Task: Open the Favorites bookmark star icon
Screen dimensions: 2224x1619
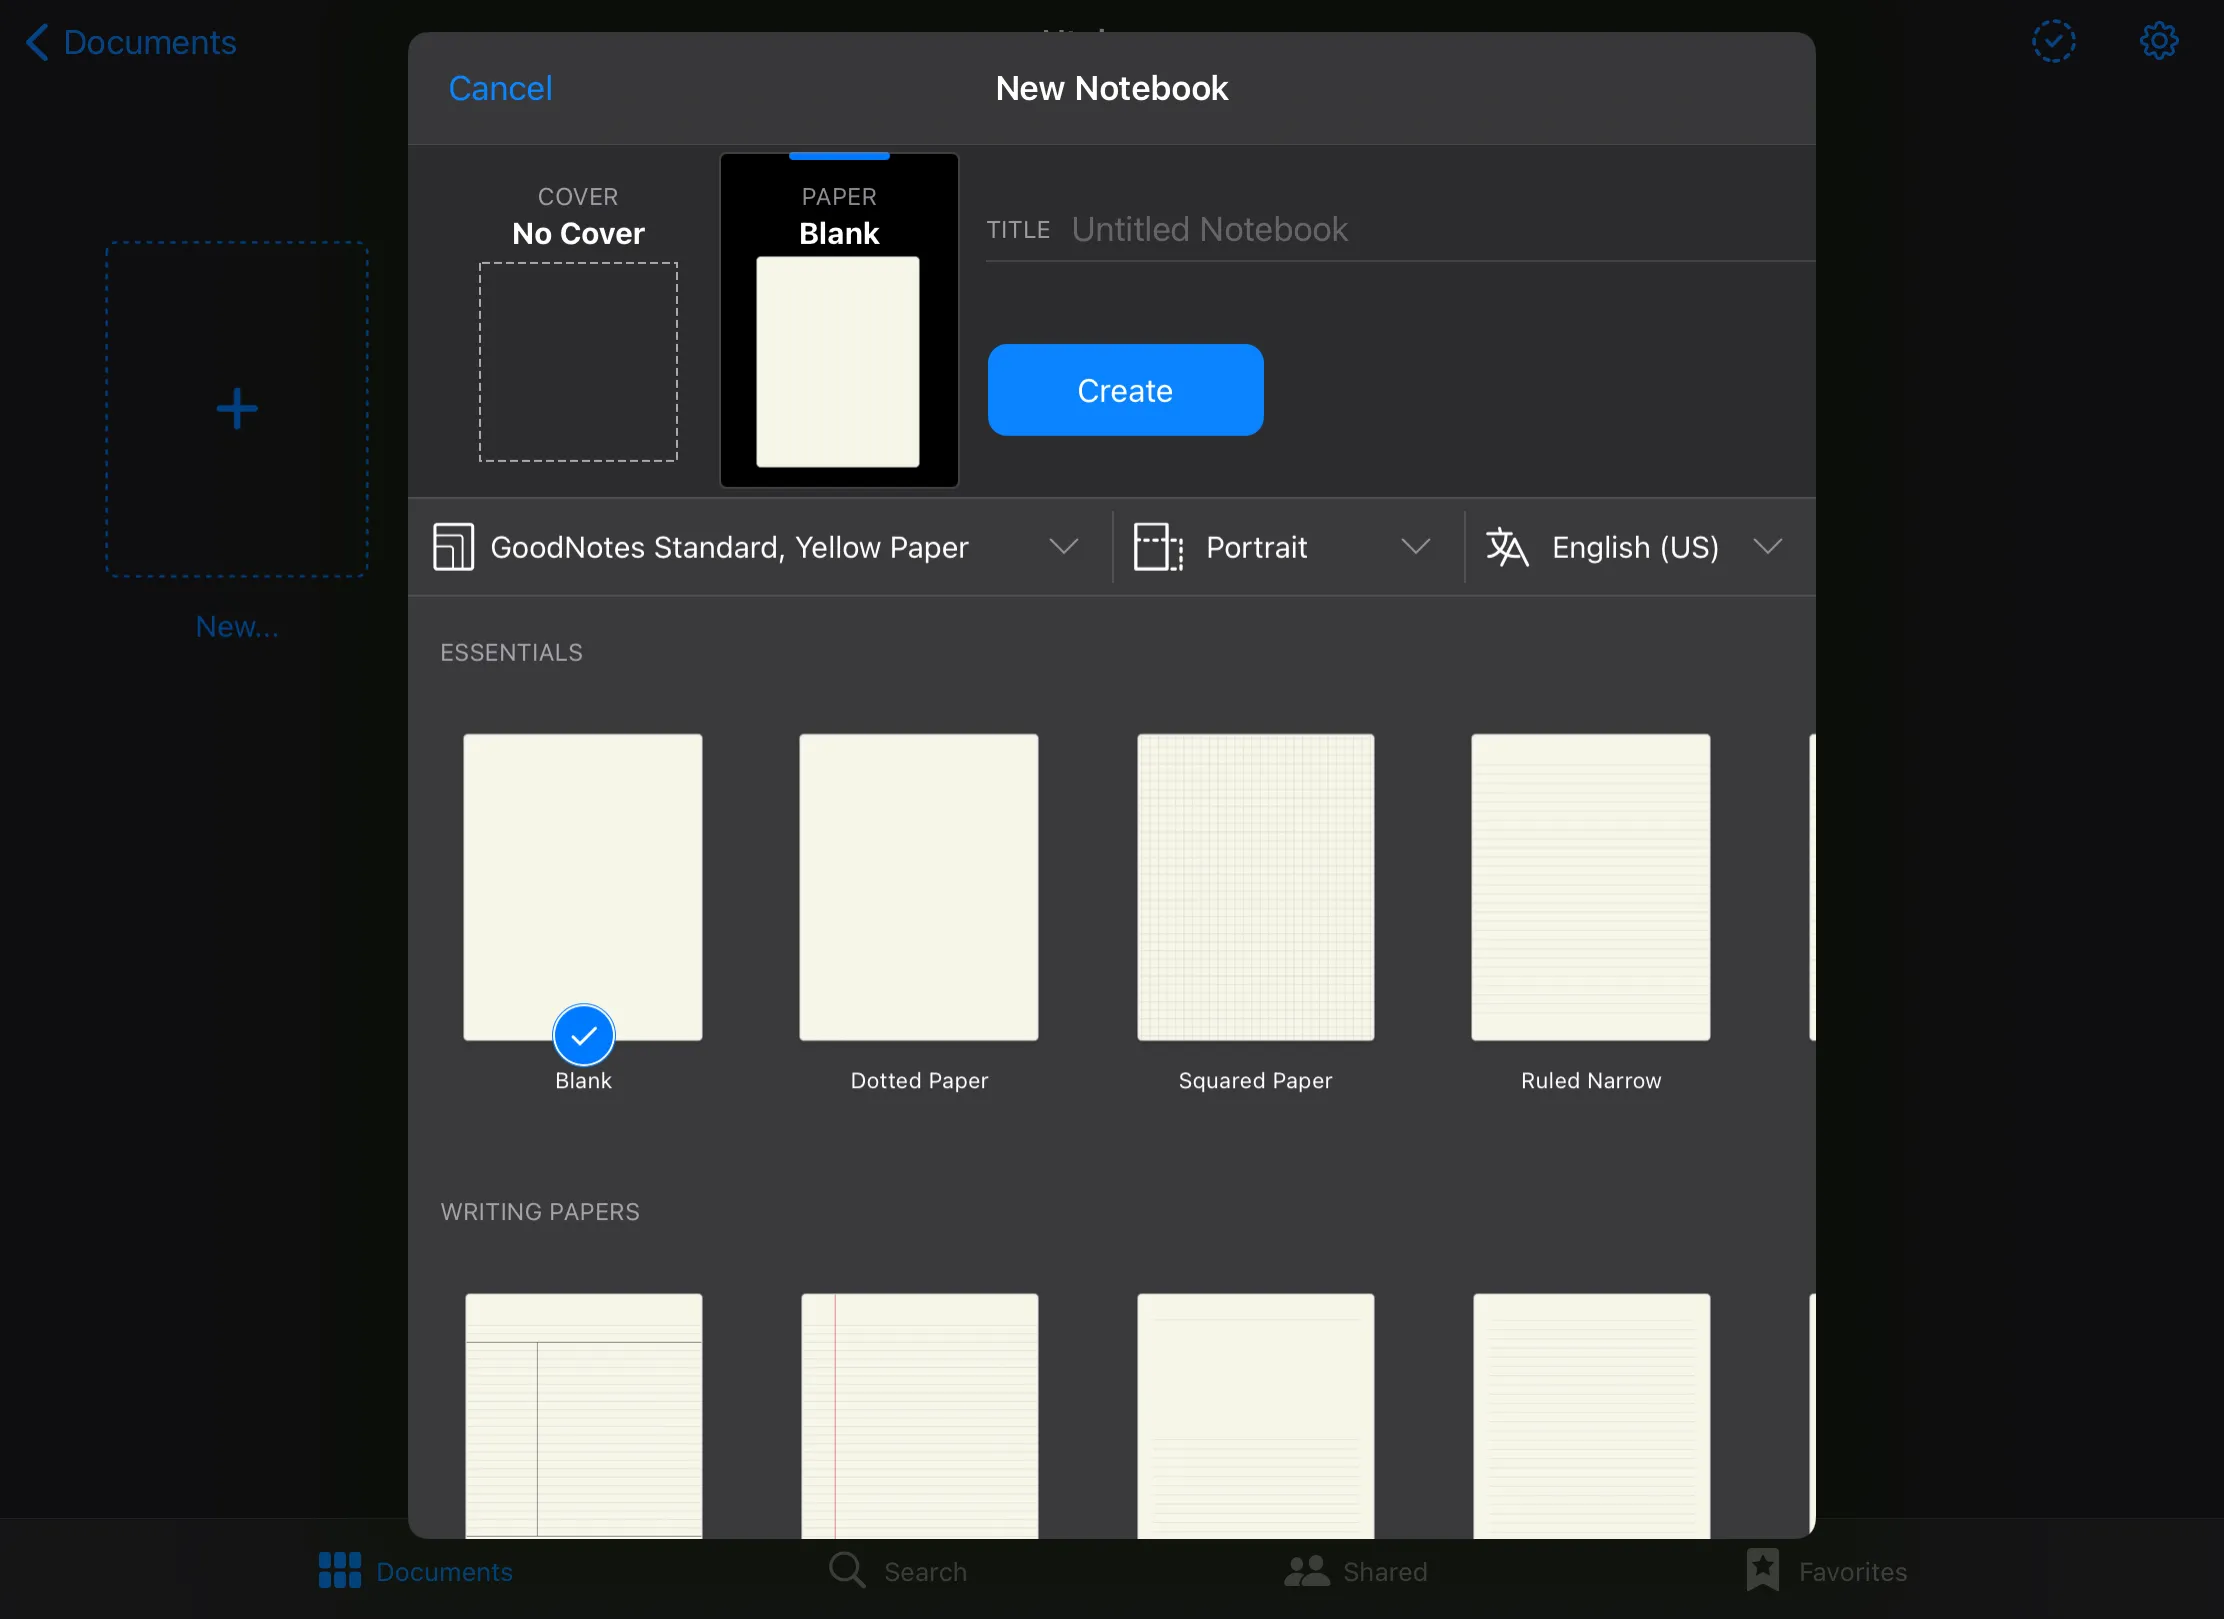Action: (1762, 1570)
